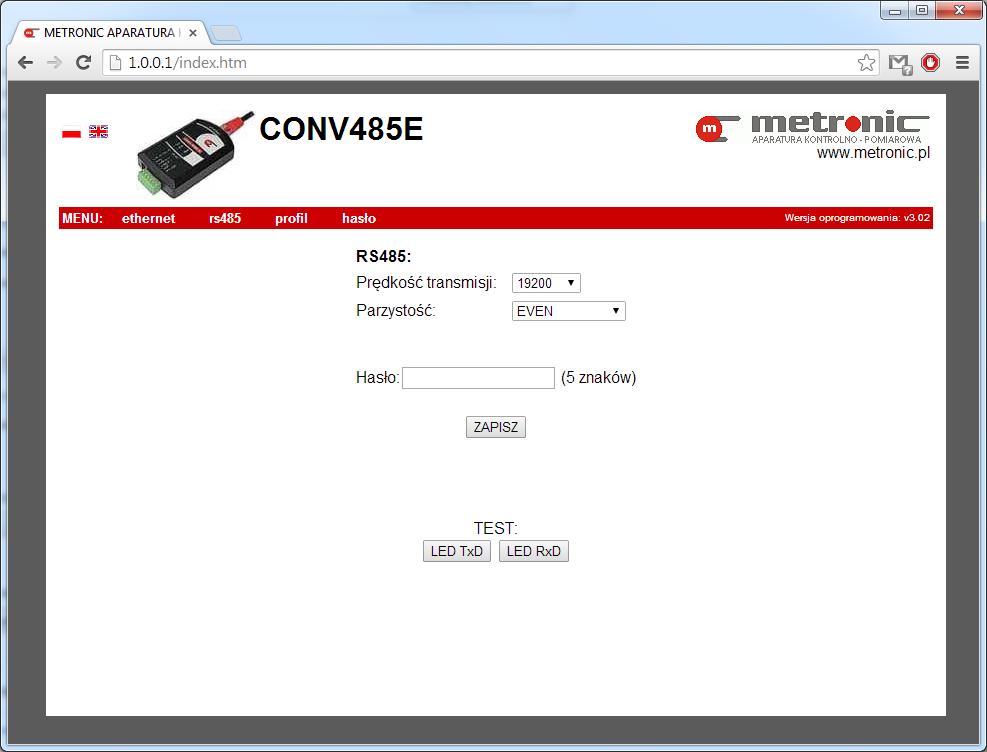Open the red stop-hand blocker extension
This screenshot has width=987, height=752.
[x=930, y=62]
